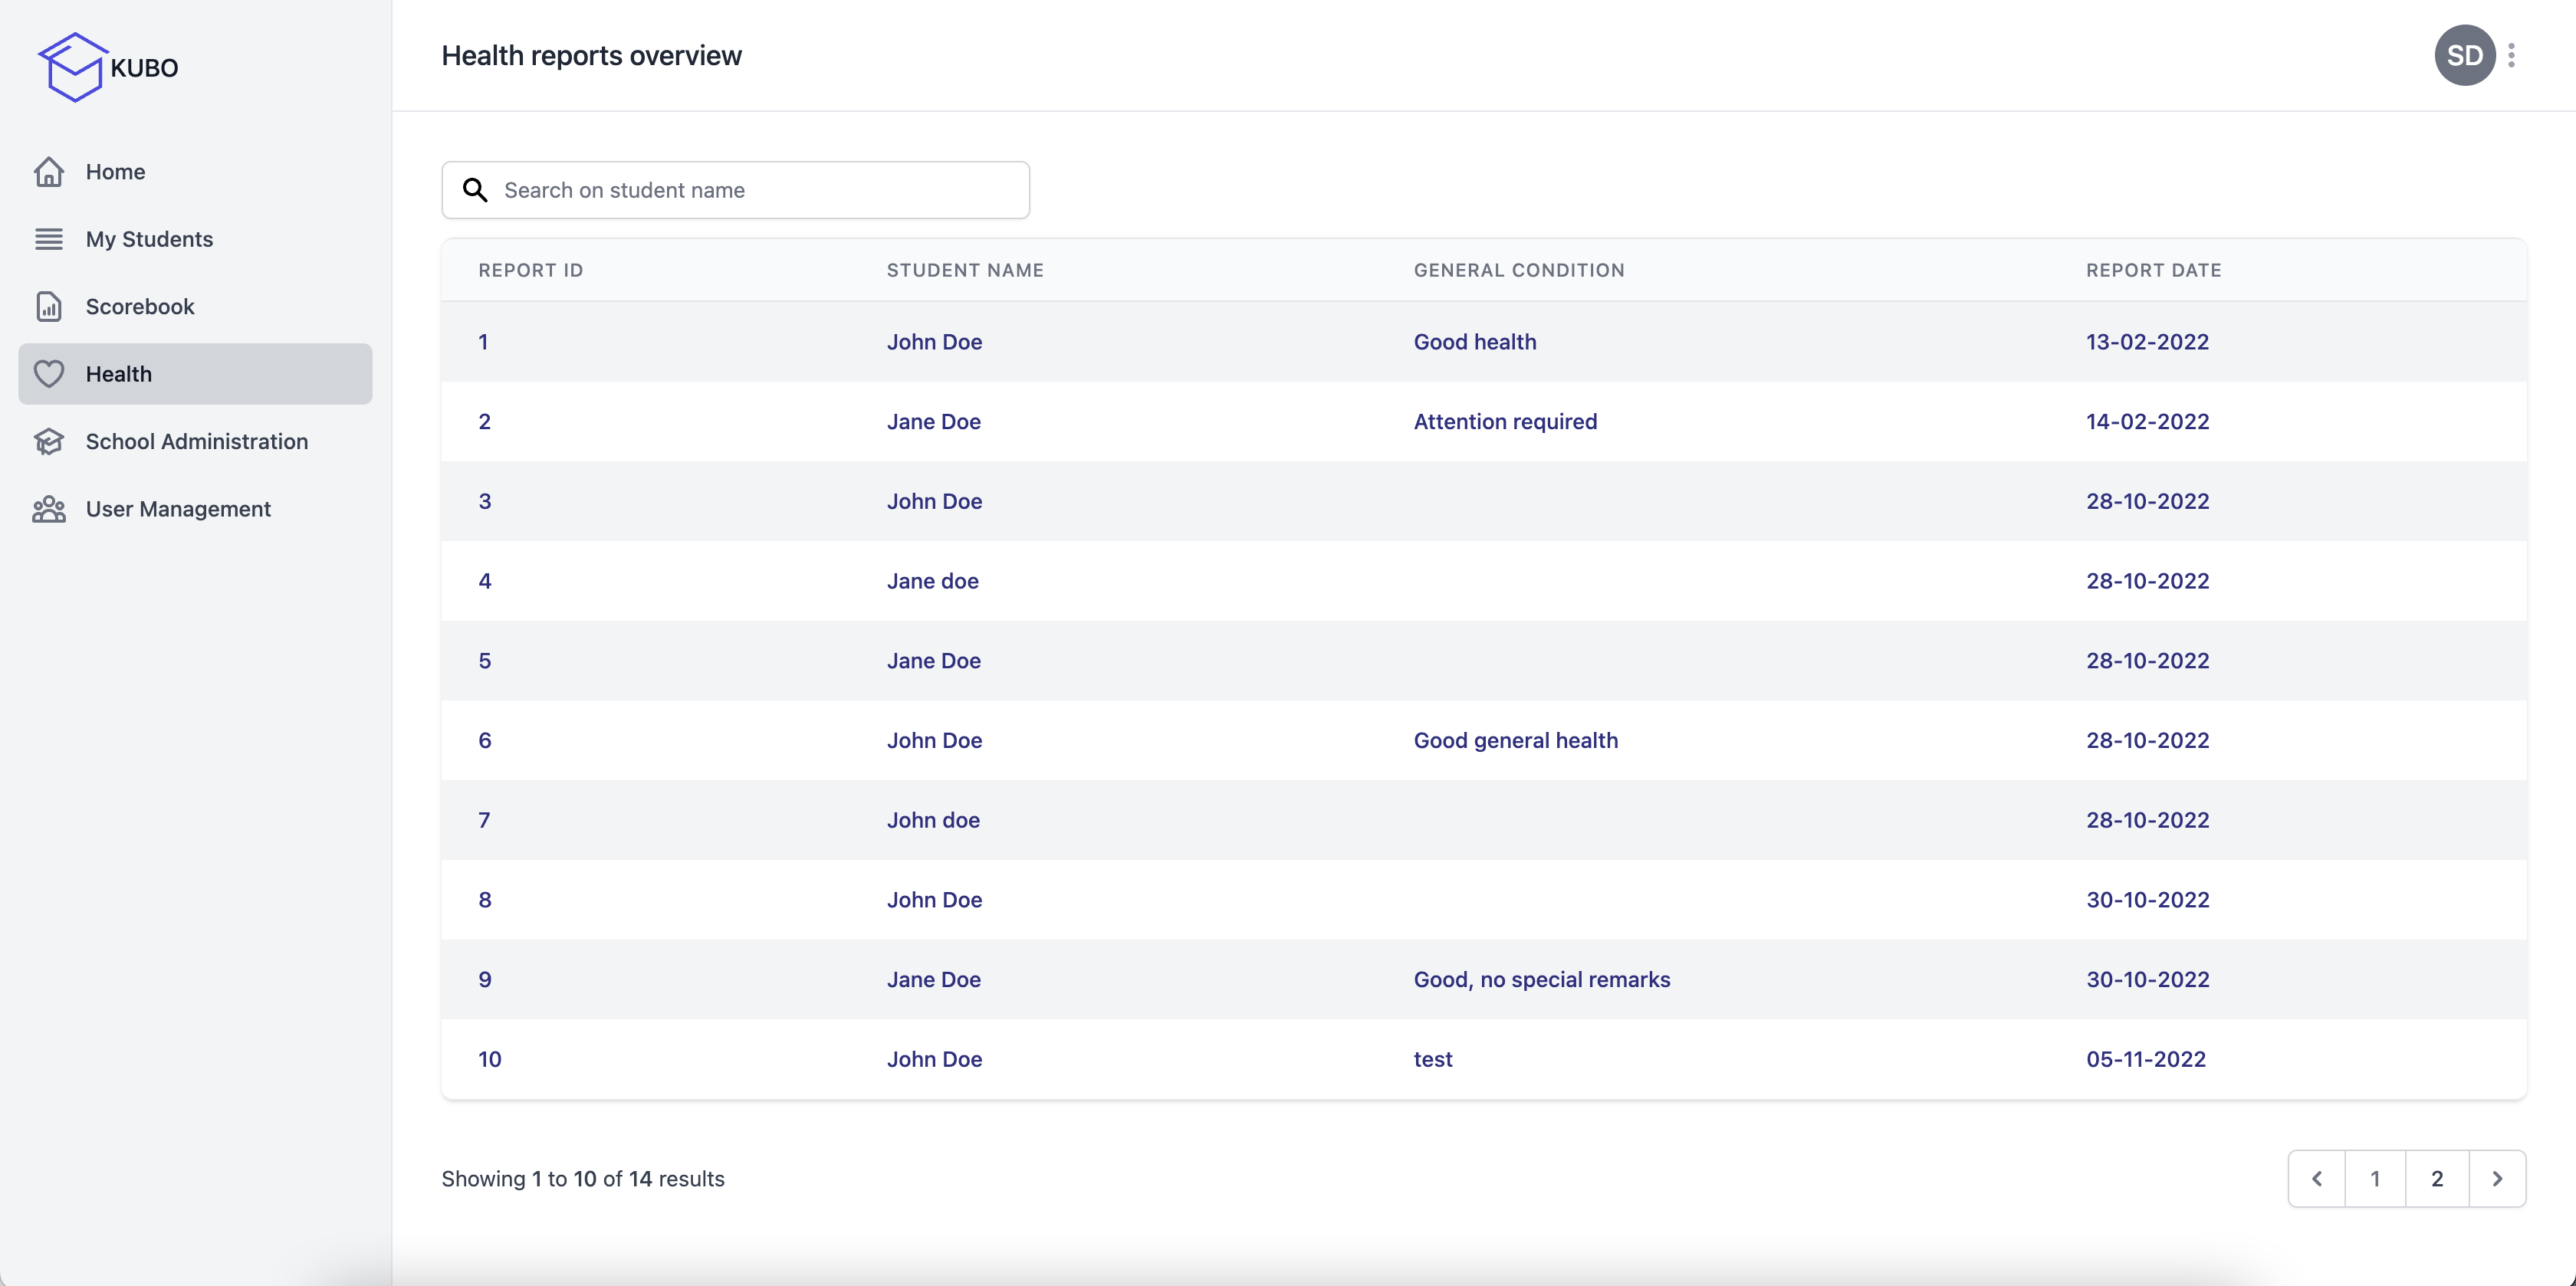Click John Doe in report 10 row
This screenshot has width=2576, height=1286.
point(934,1059)
